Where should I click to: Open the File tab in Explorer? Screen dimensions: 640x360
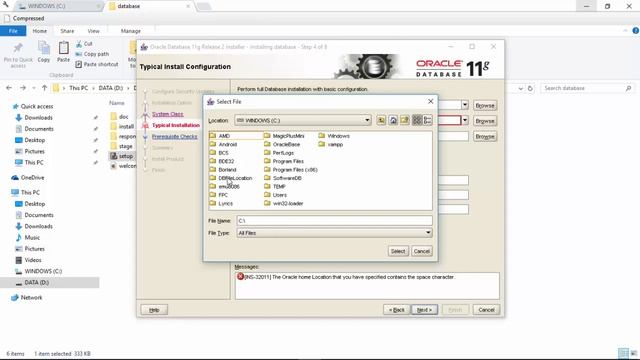click(x=13, y=31)
